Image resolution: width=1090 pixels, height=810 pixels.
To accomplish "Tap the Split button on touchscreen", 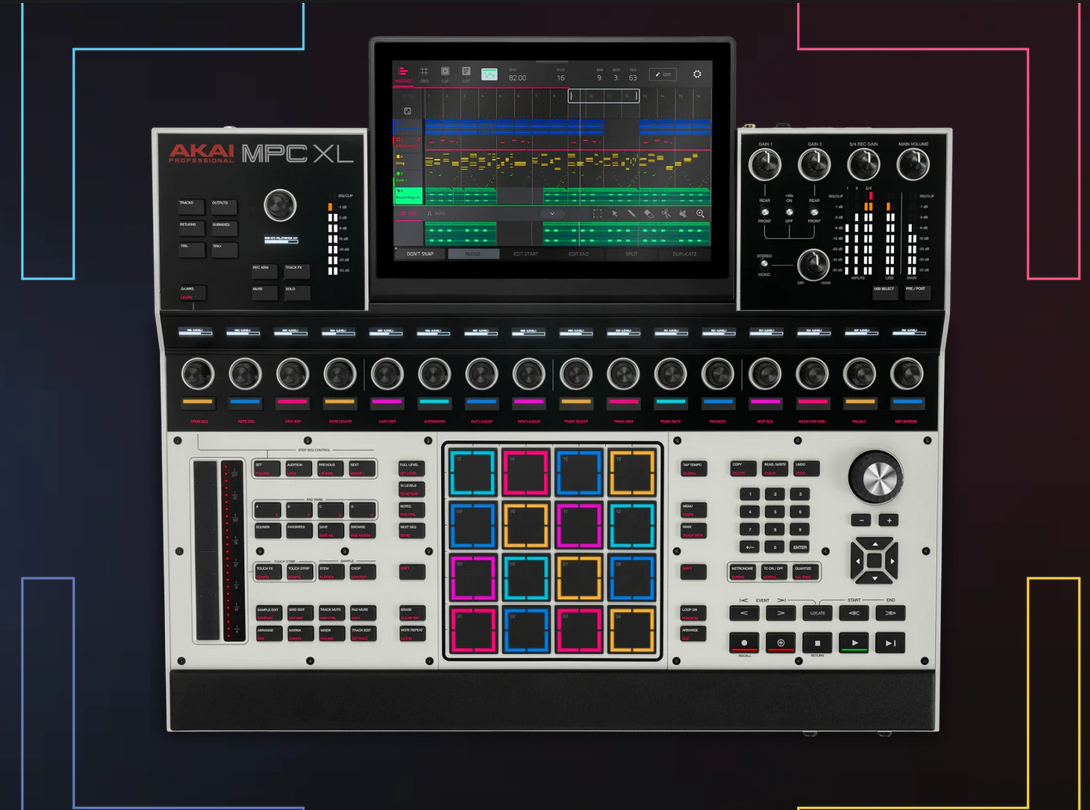I will point(631,254).
